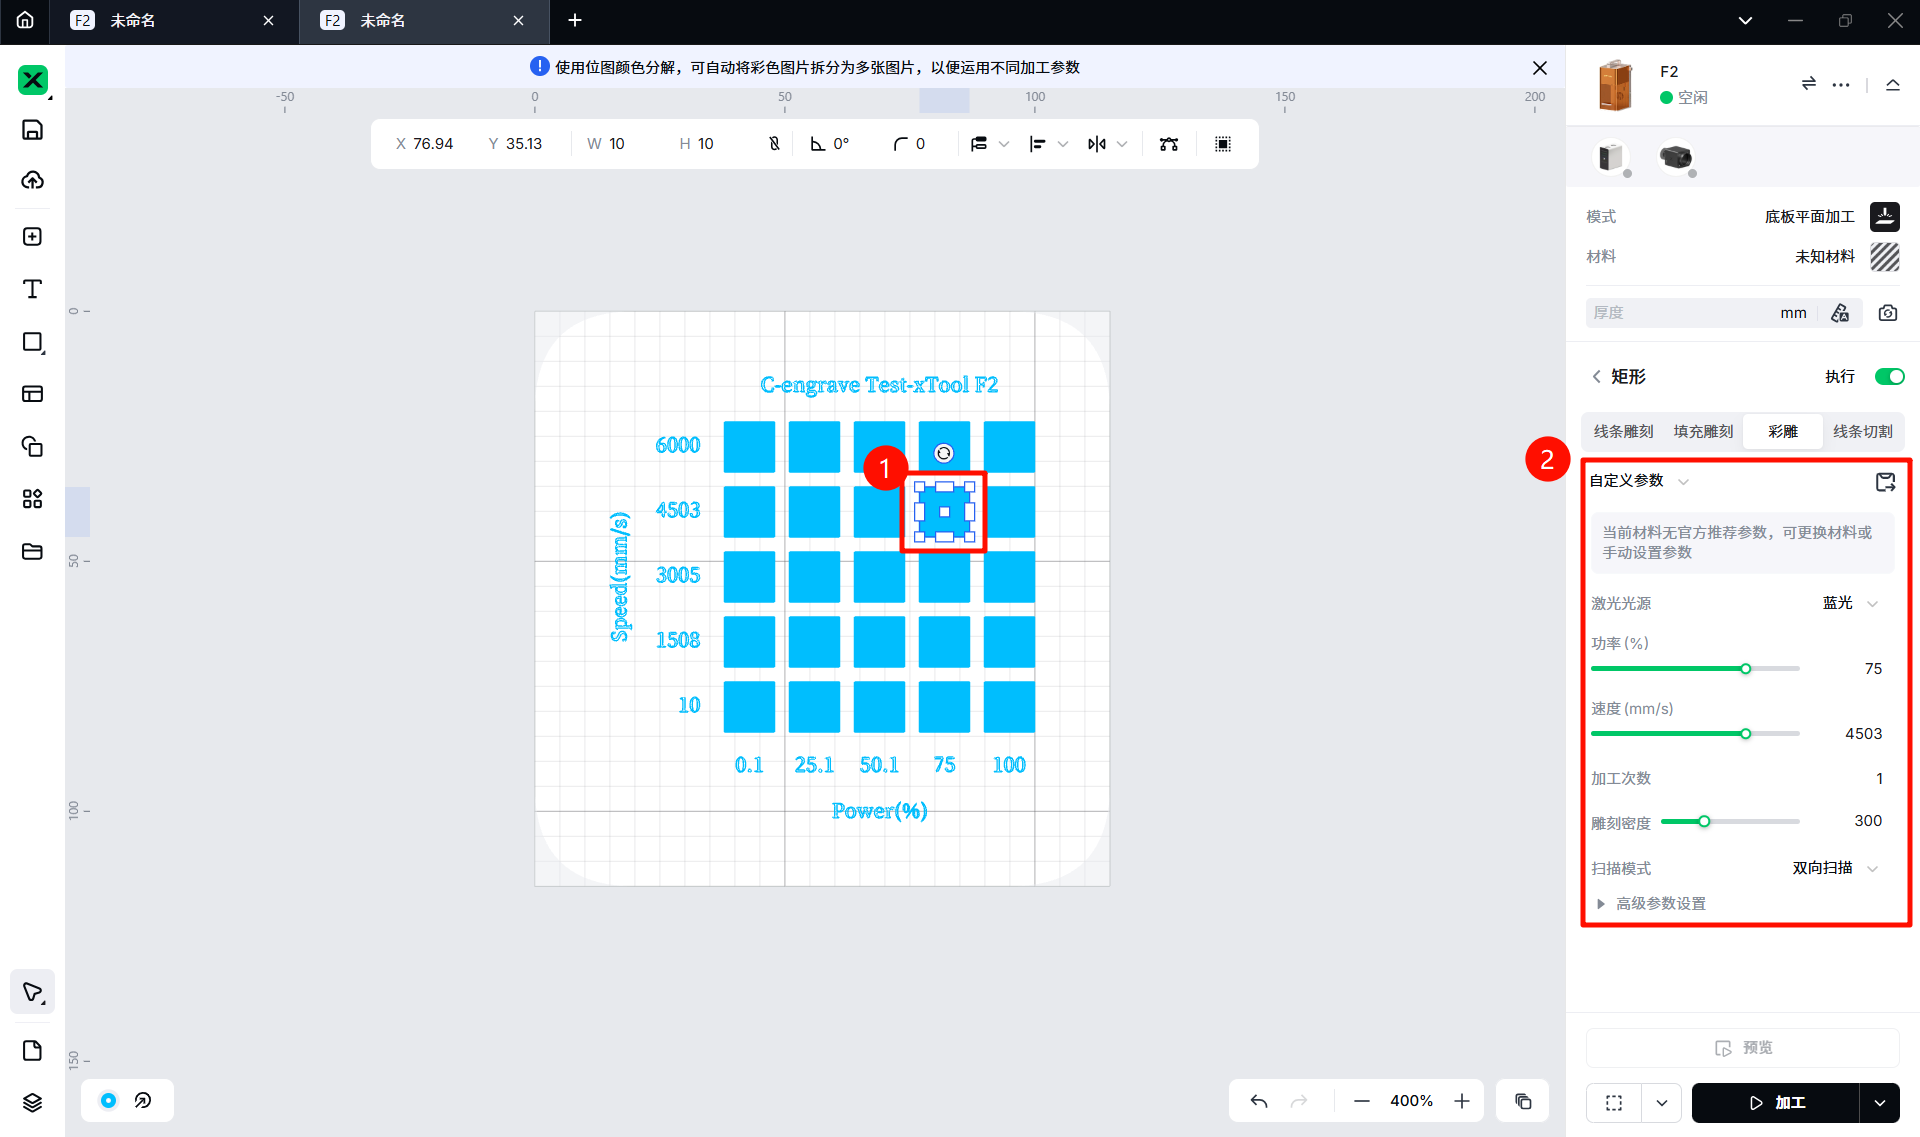Viewport: 1920px width, 1137px height.
Task: Toggle the blue dot view mode
Action: click(109, 1101)
